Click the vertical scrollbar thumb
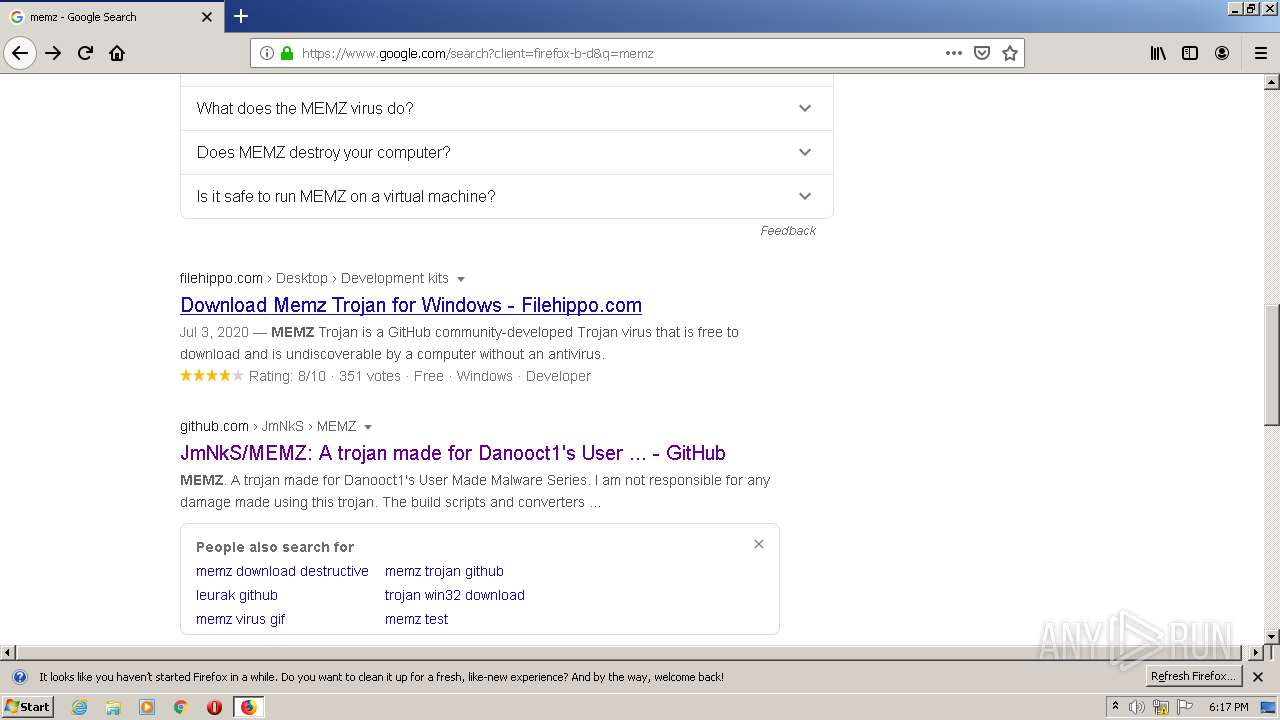Viewport: 1280px width, 720px height. click(x=1272, y=364)
